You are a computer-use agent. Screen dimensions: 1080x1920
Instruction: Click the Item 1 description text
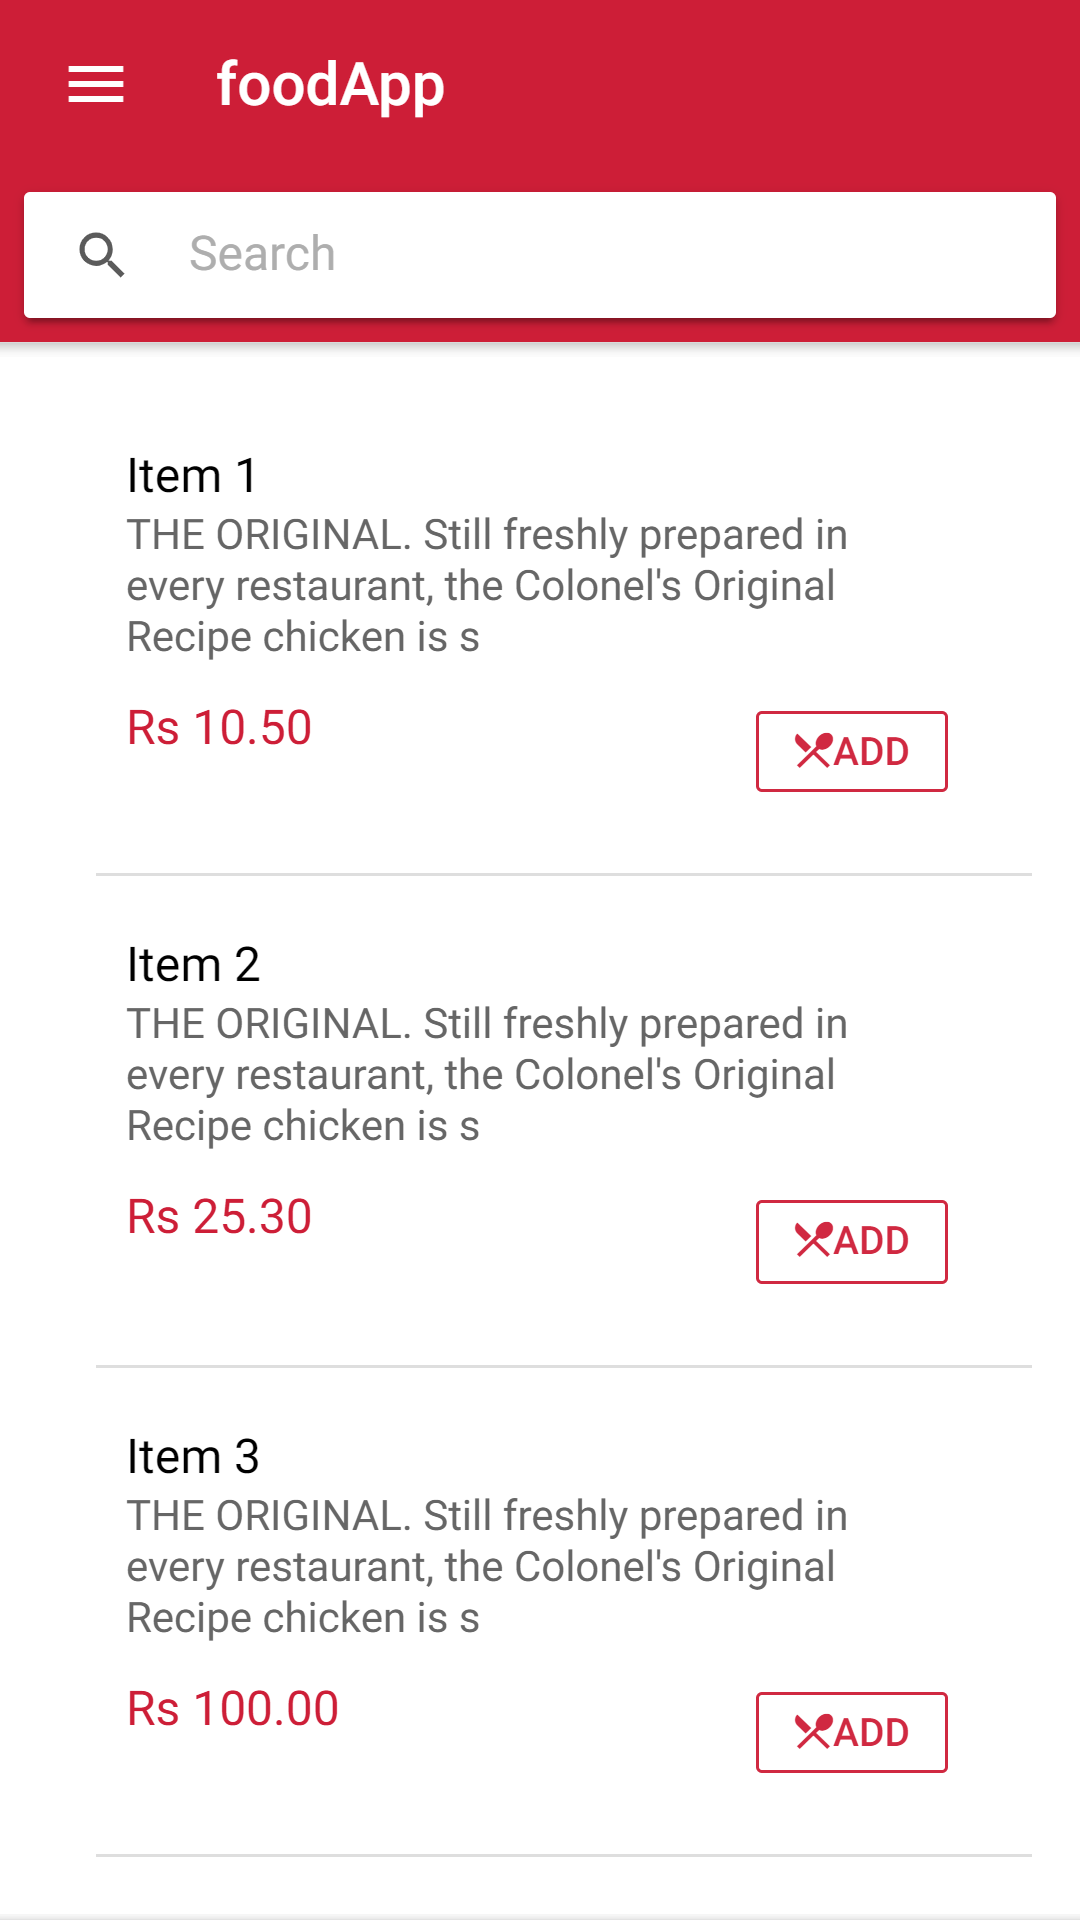[x=486, y=586]
